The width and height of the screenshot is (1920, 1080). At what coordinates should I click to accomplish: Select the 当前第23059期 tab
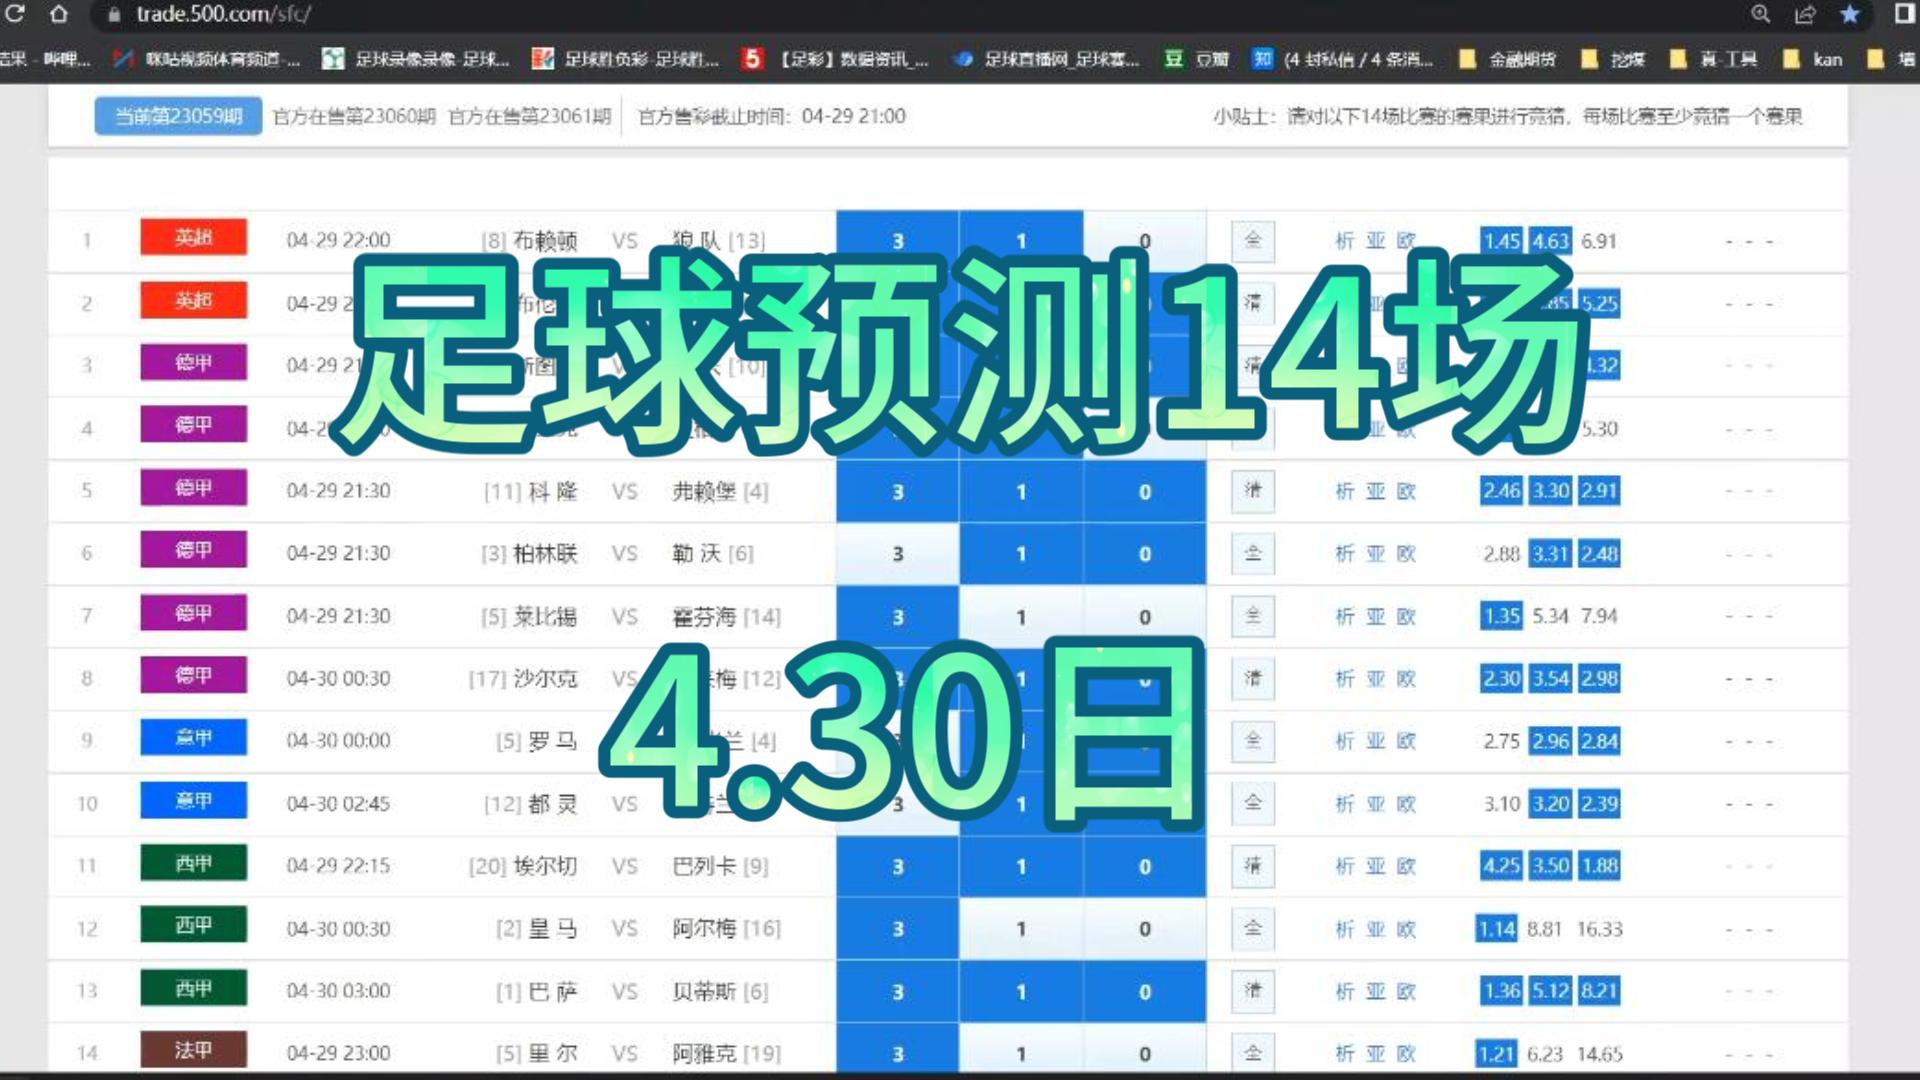[x=178, y=116]
